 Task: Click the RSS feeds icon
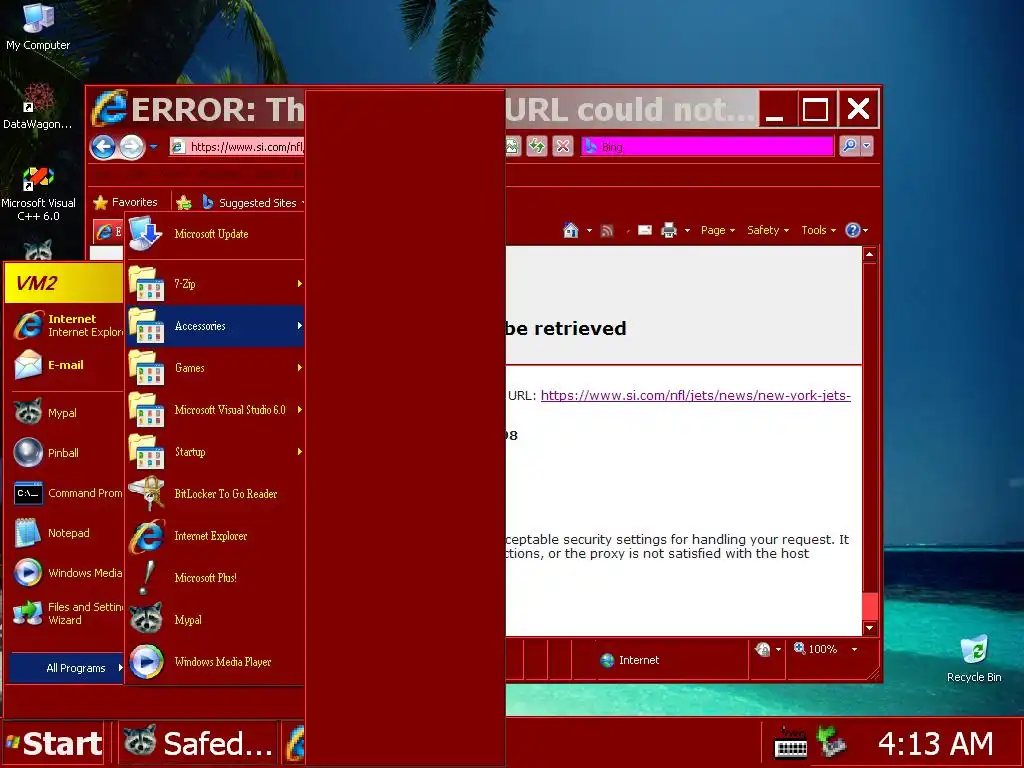coord(607,230)
